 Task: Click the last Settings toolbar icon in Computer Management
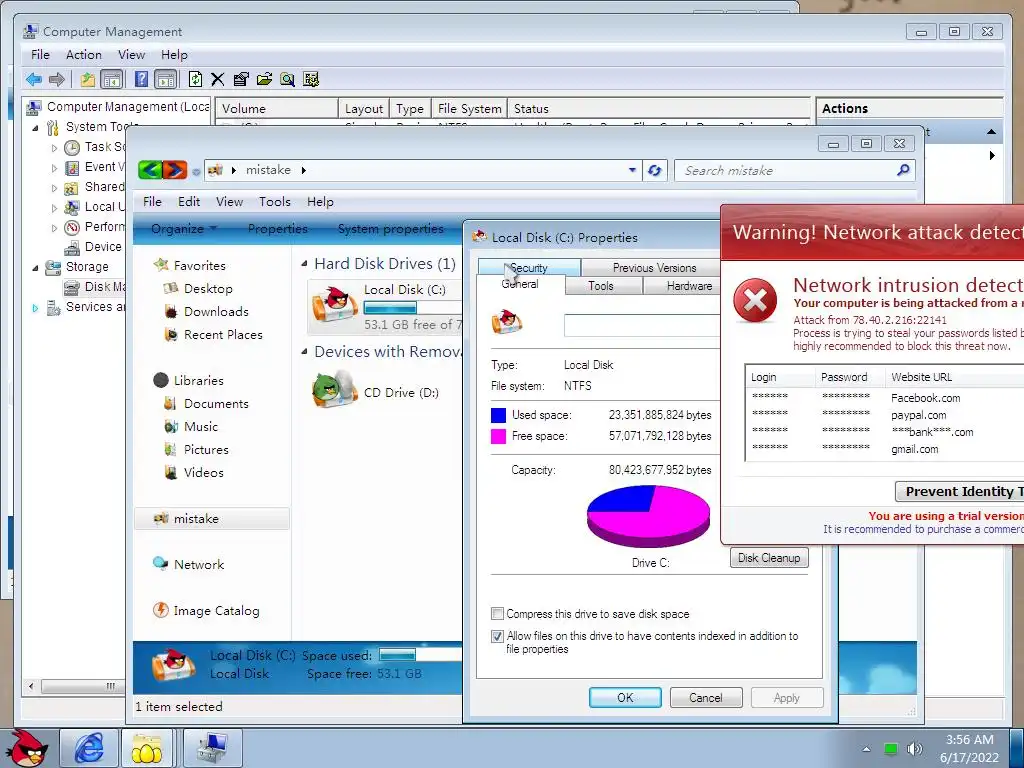tap(311, 80)
